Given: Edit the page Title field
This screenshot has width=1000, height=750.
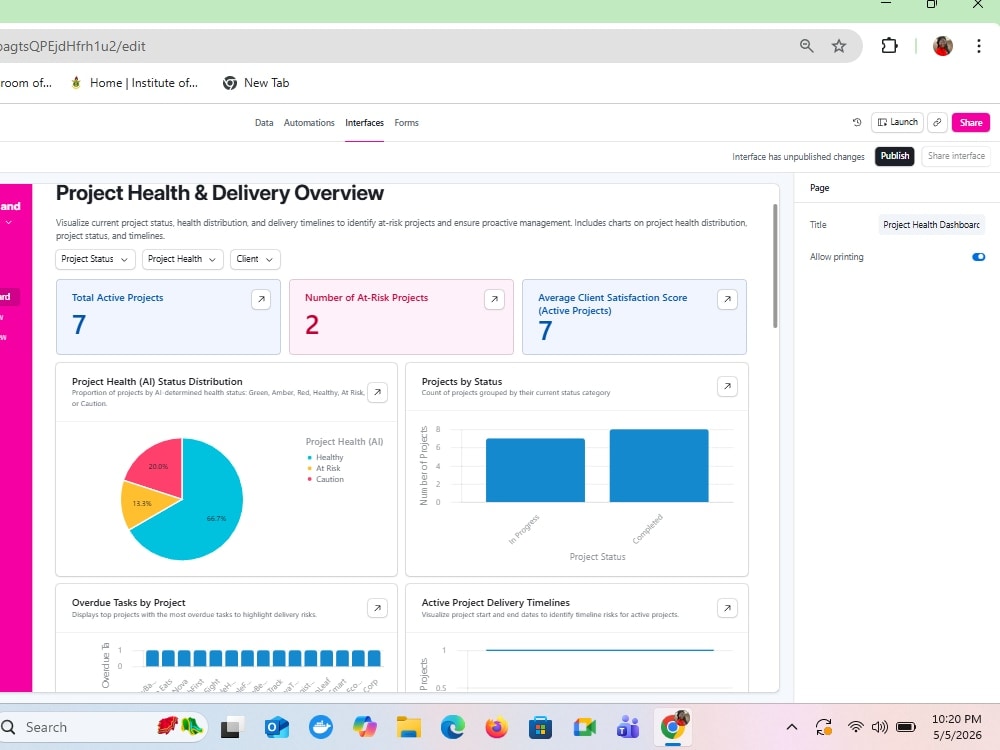Looking at the screenshot, I should (x=931, y=224).
